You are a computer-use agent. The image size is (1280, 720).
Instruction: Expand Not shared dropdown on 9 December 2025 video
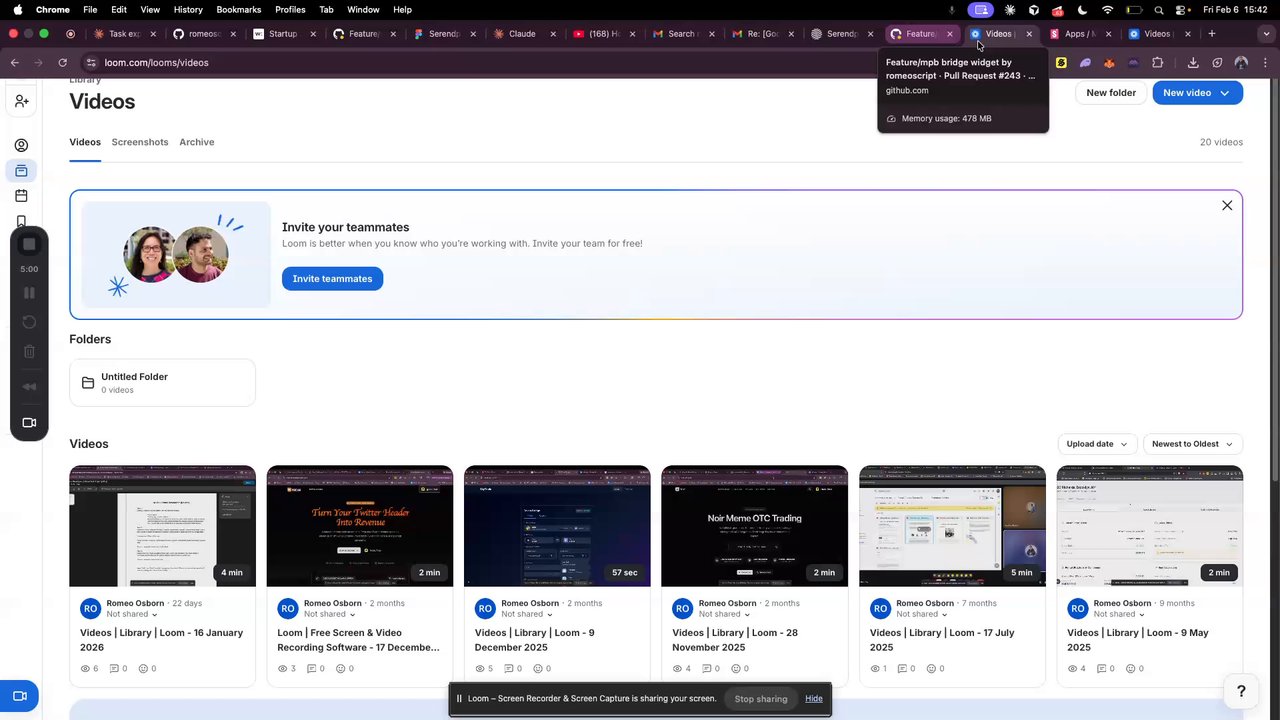click(527, 614)
